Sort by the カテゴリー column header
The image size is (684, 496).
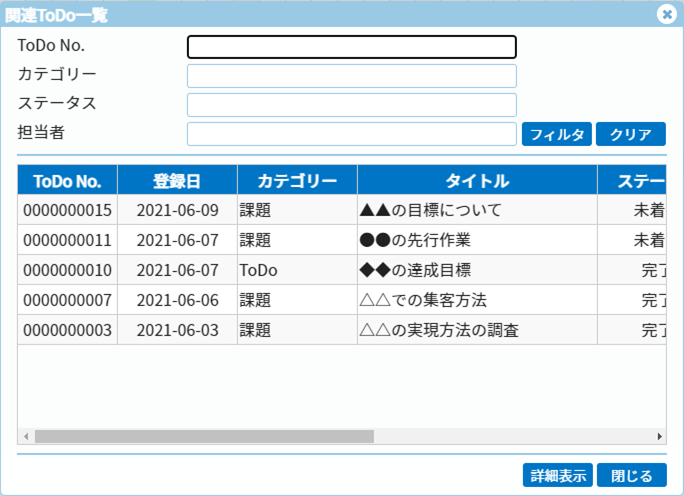point(297,181)
